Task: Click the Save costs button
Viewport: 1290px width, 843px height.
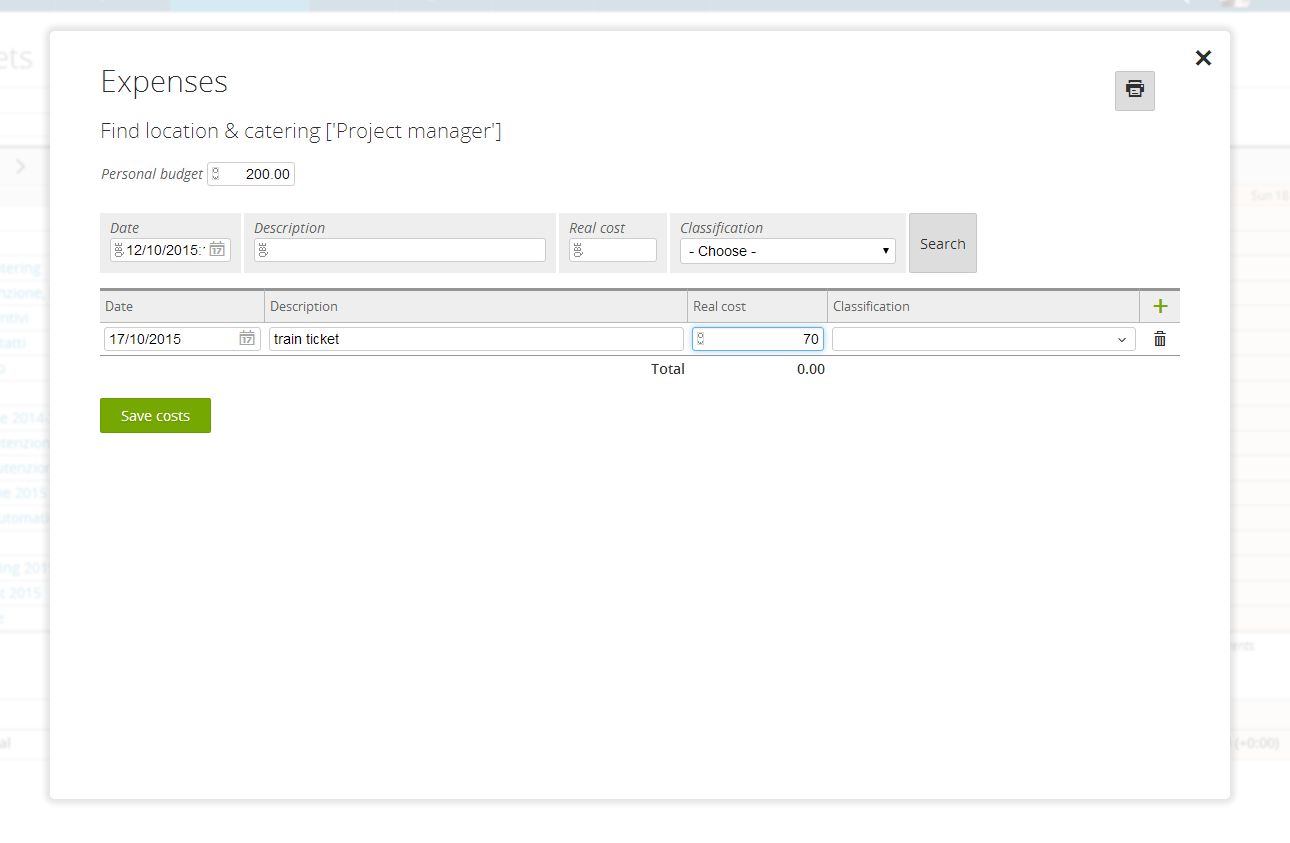Action: [155, 416]
